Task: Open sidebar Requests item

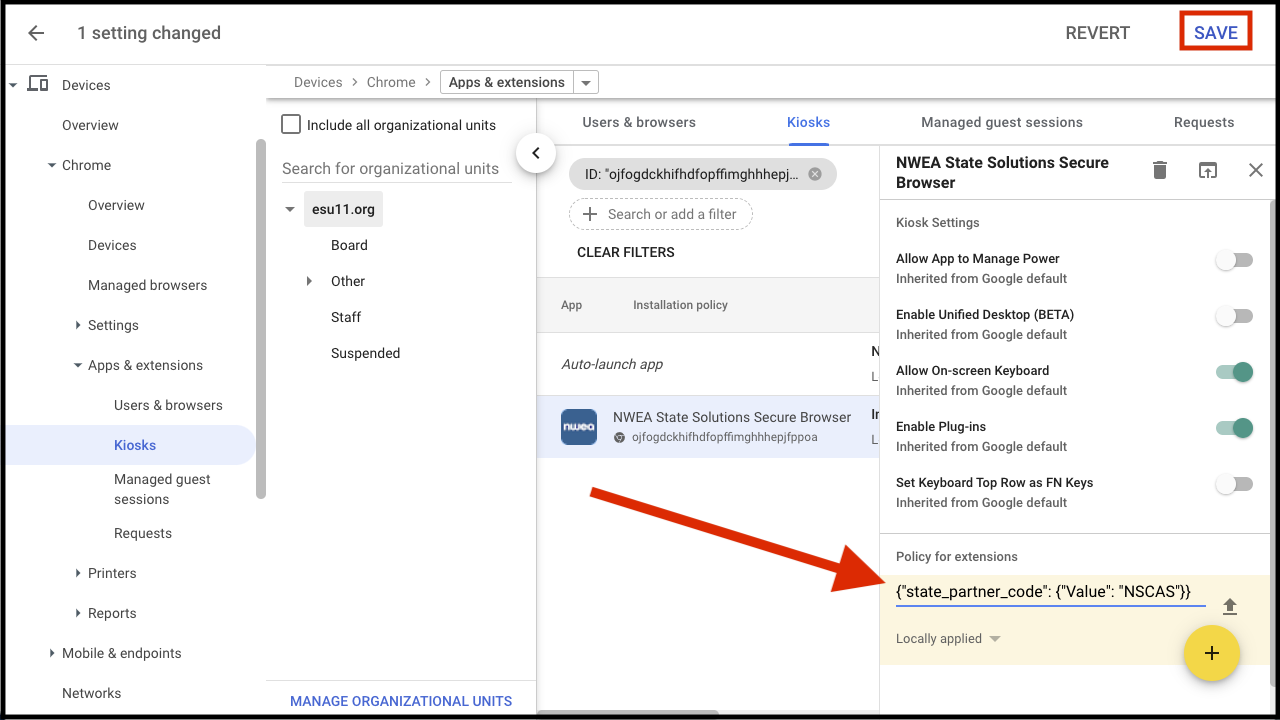Action: click(x=143, y=533)
